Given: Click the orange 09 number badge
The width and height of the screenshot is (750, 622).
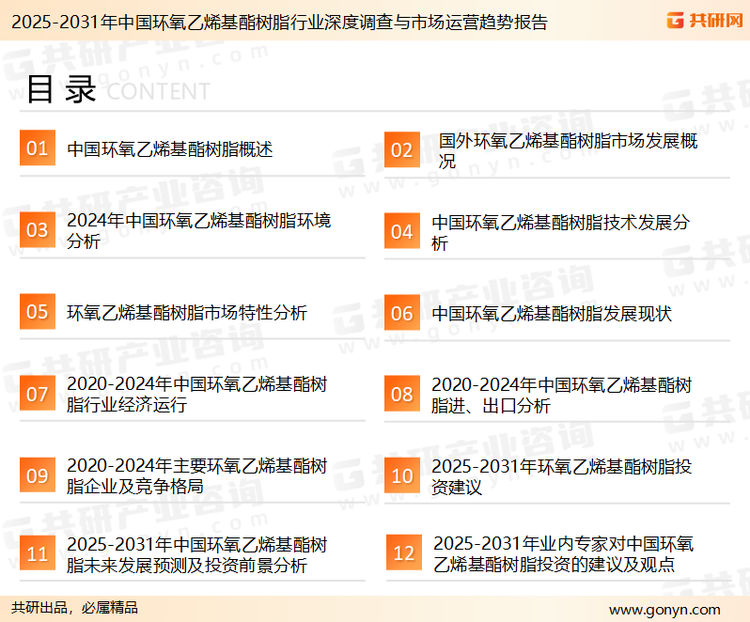Looking at the screenshot, I should 37,475.
